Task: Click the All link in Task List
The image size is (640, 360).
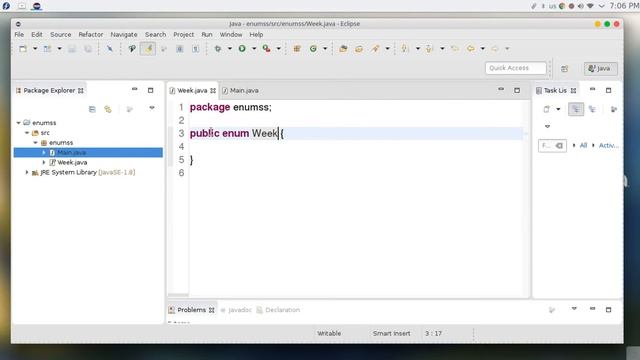Action: [x=583, y=145]
